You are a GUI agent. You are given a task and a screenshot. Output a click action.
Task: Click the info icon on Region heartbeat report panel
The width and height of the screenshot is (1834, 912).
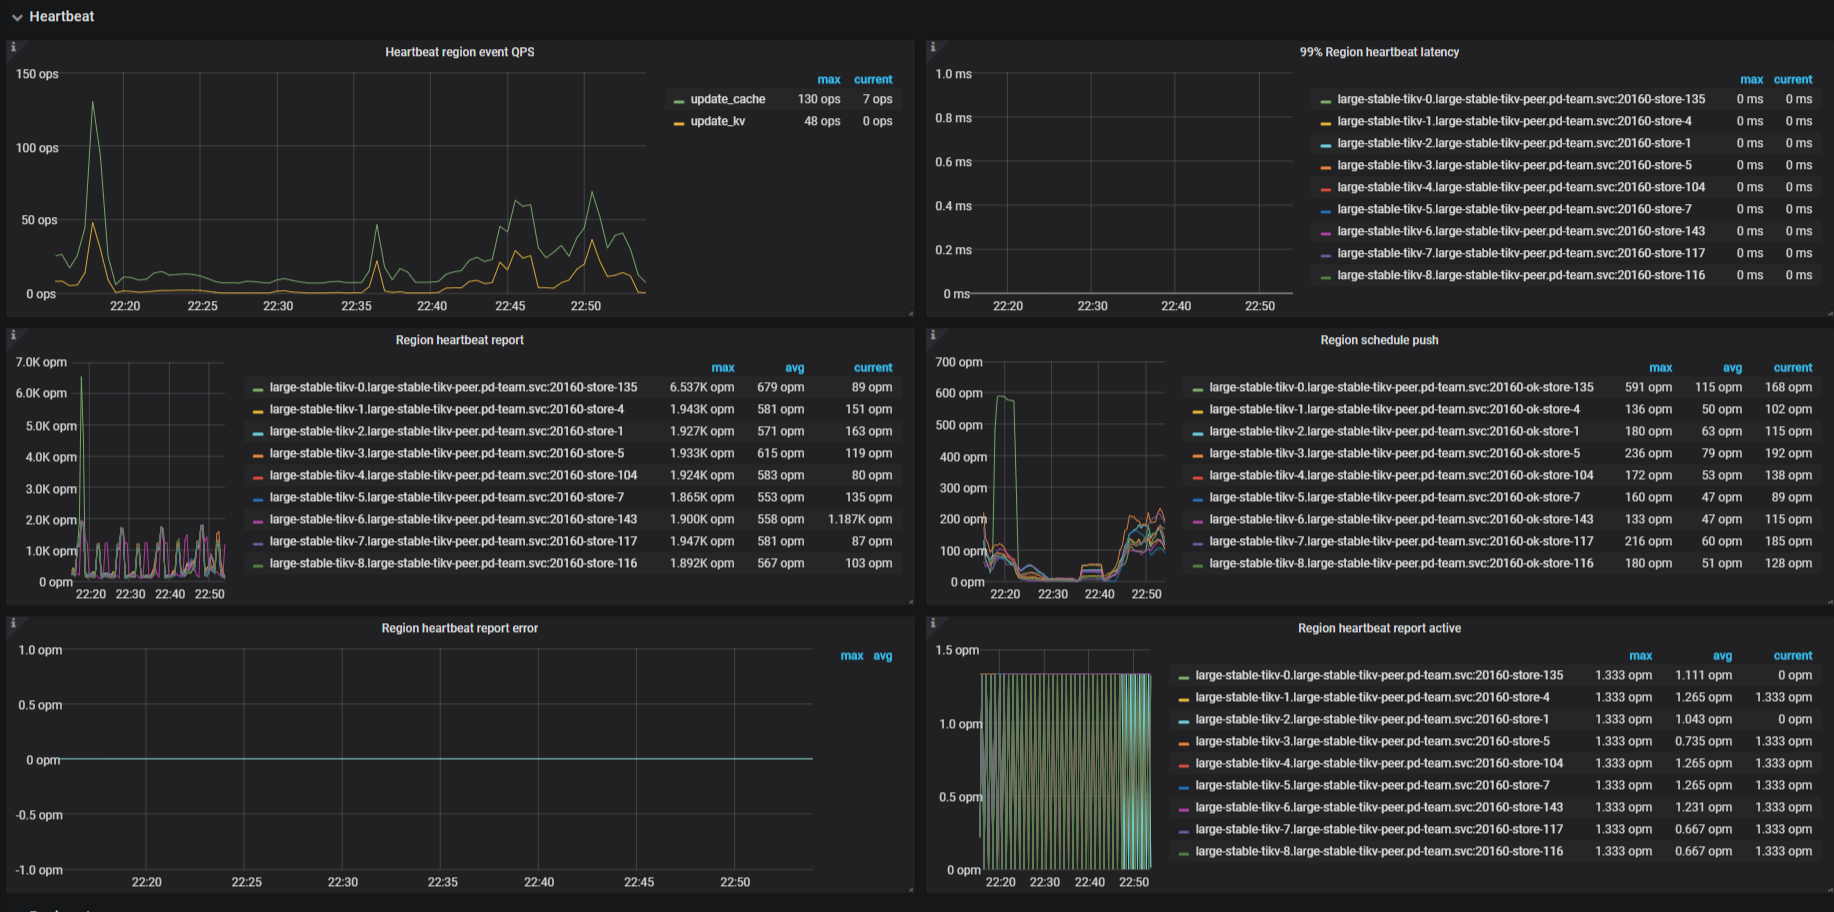coord(13,334)
